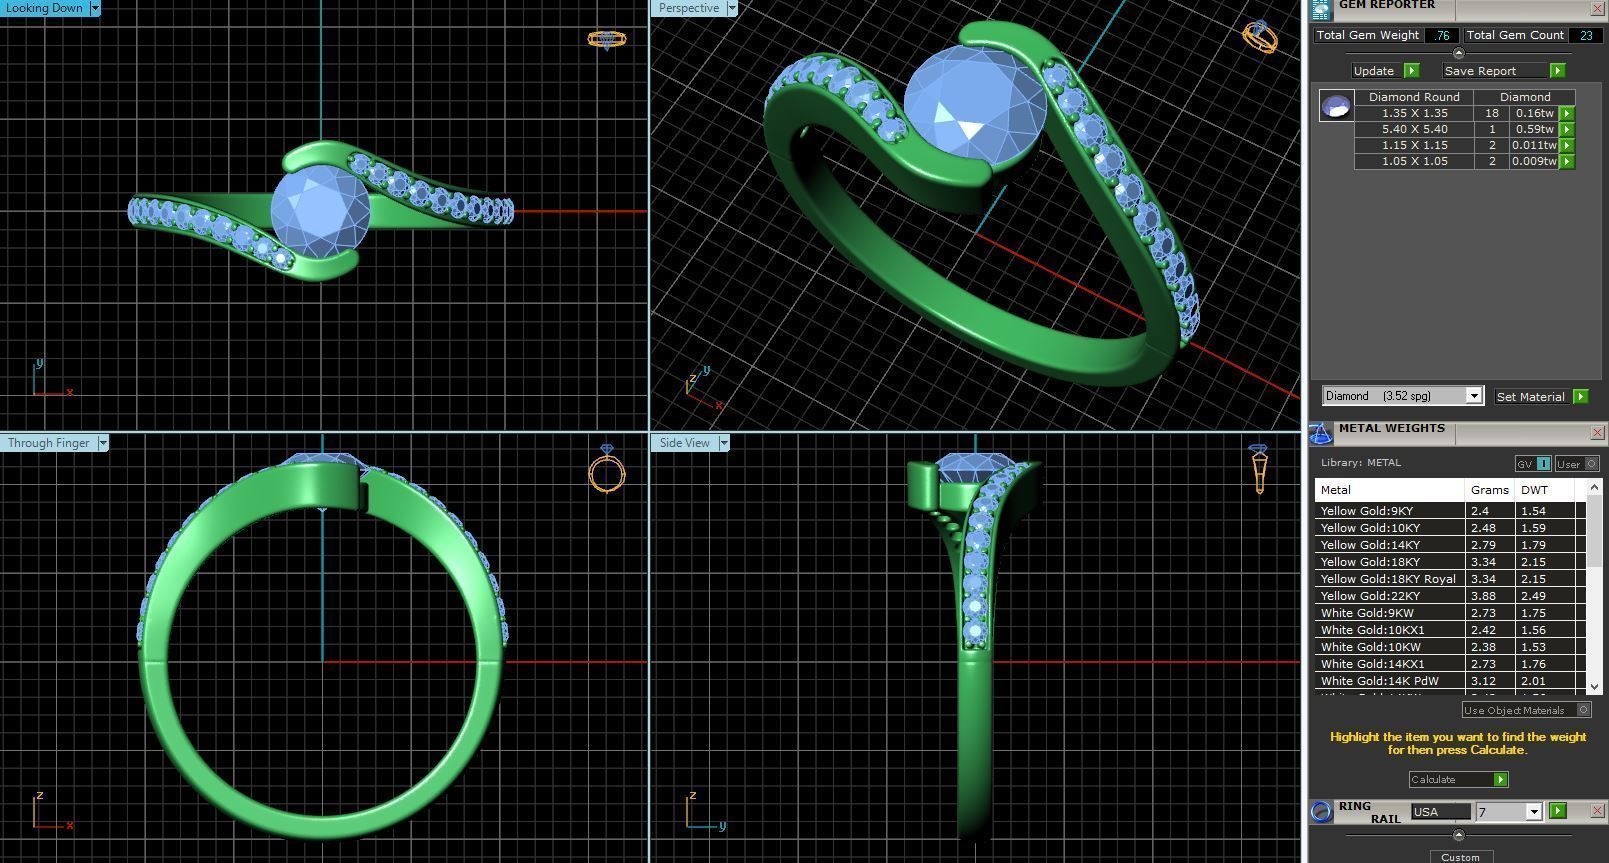
Task: Click the Grams column header
Action: coord(1489,490)
